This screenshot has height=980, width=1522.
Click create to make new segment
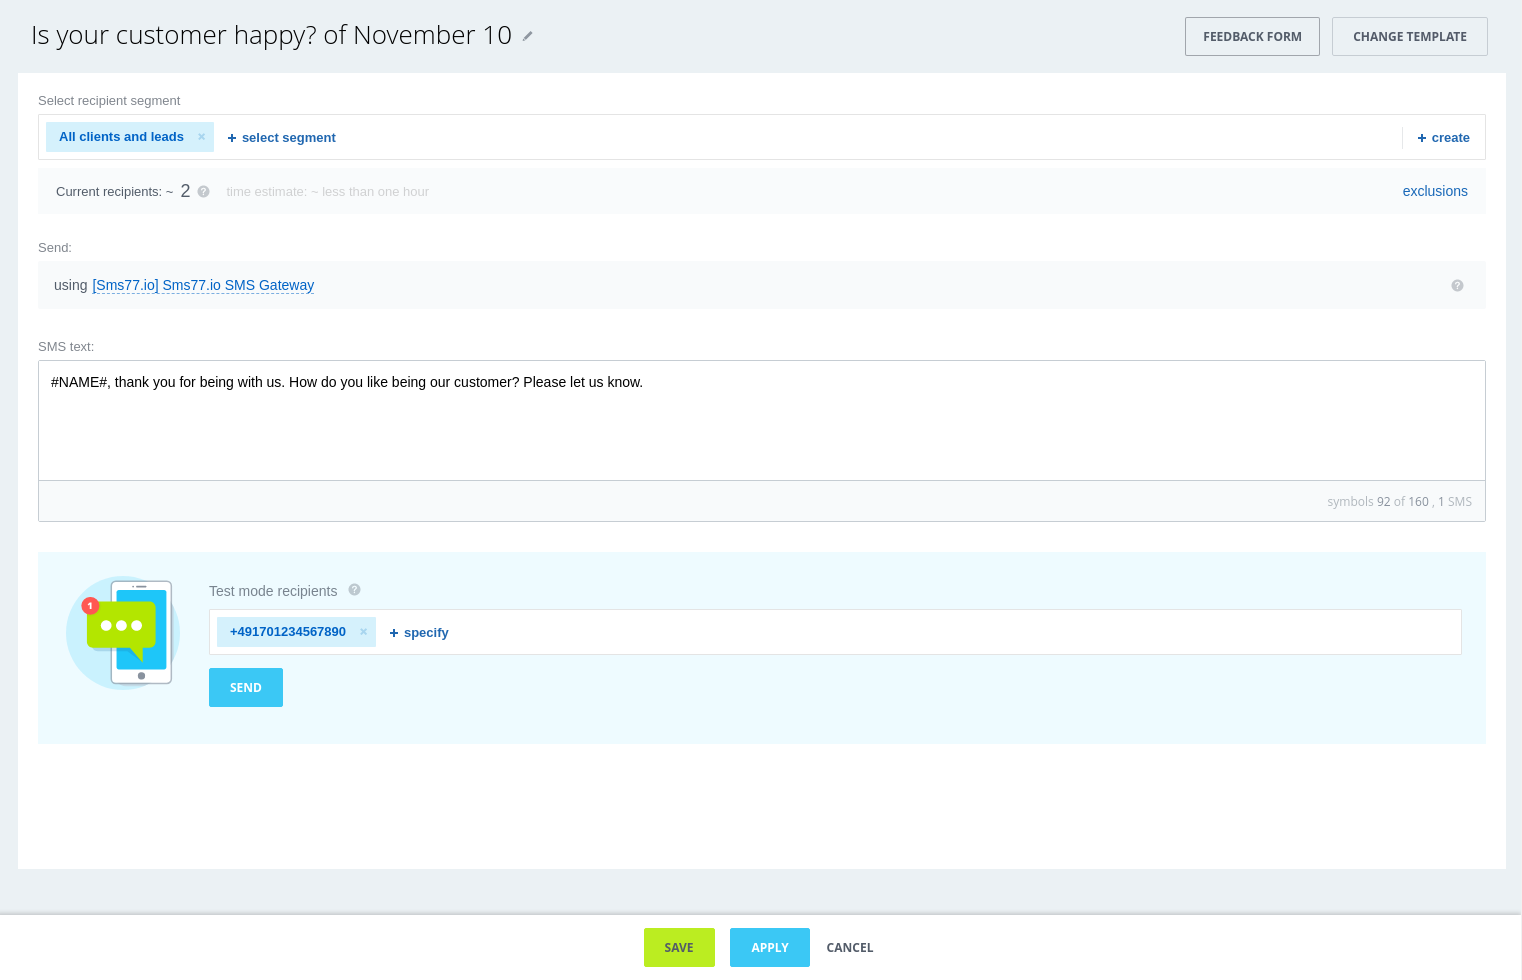pyautogui.click(x=1443, y=138)
